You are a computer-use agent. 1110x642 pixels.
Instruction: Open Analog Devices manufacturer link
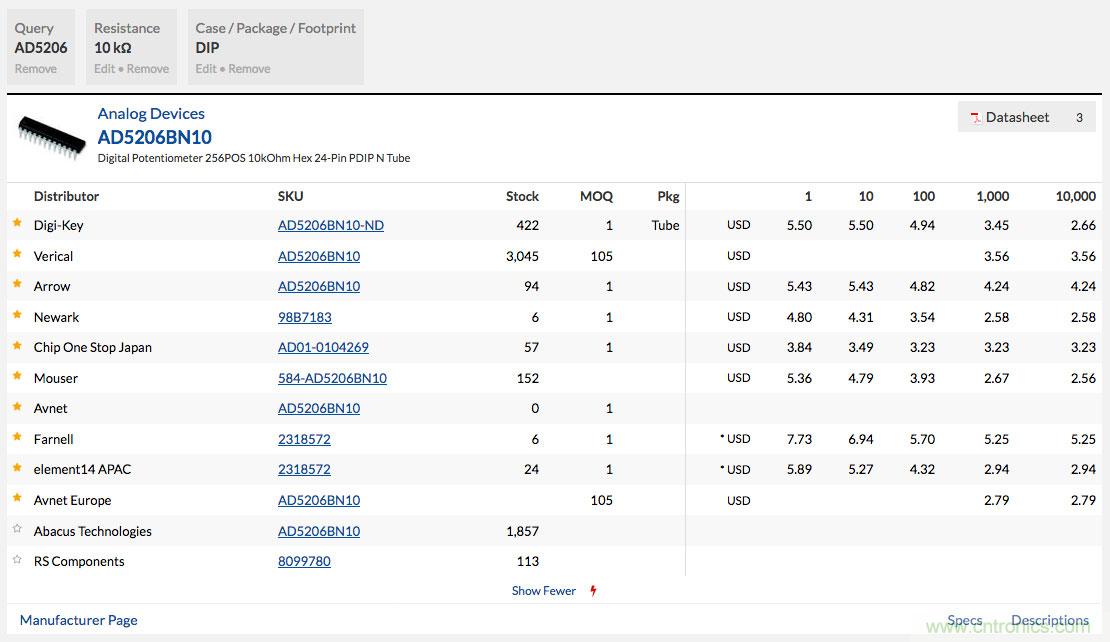(151, 114)
